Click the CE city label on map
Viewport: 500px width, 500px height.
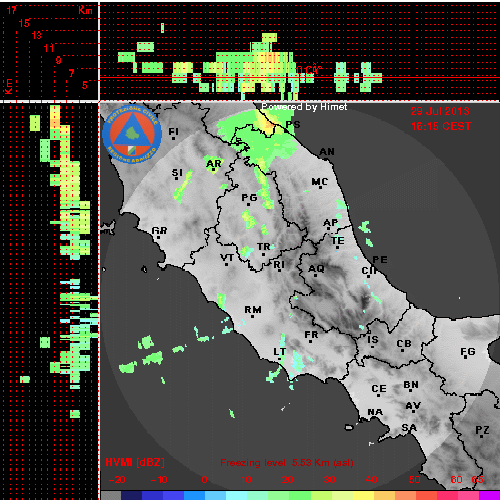click(379, 389)
